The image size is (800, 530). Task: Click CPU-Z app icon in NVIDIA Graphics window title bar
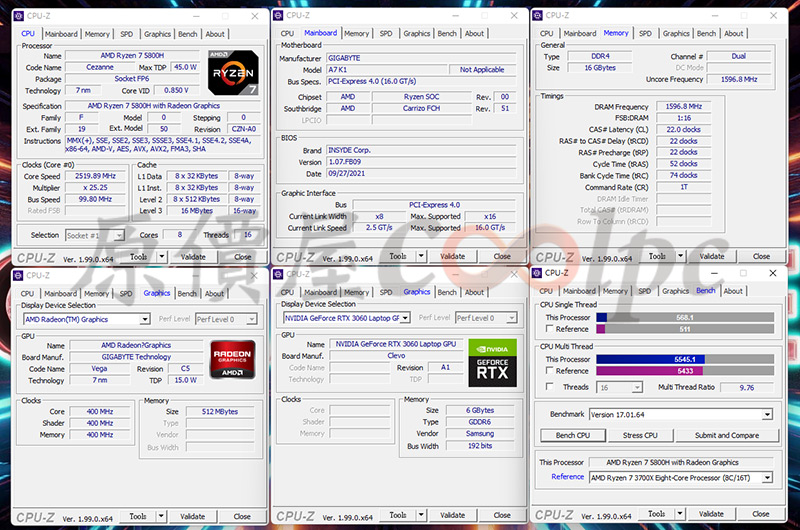tap(278, 274)
